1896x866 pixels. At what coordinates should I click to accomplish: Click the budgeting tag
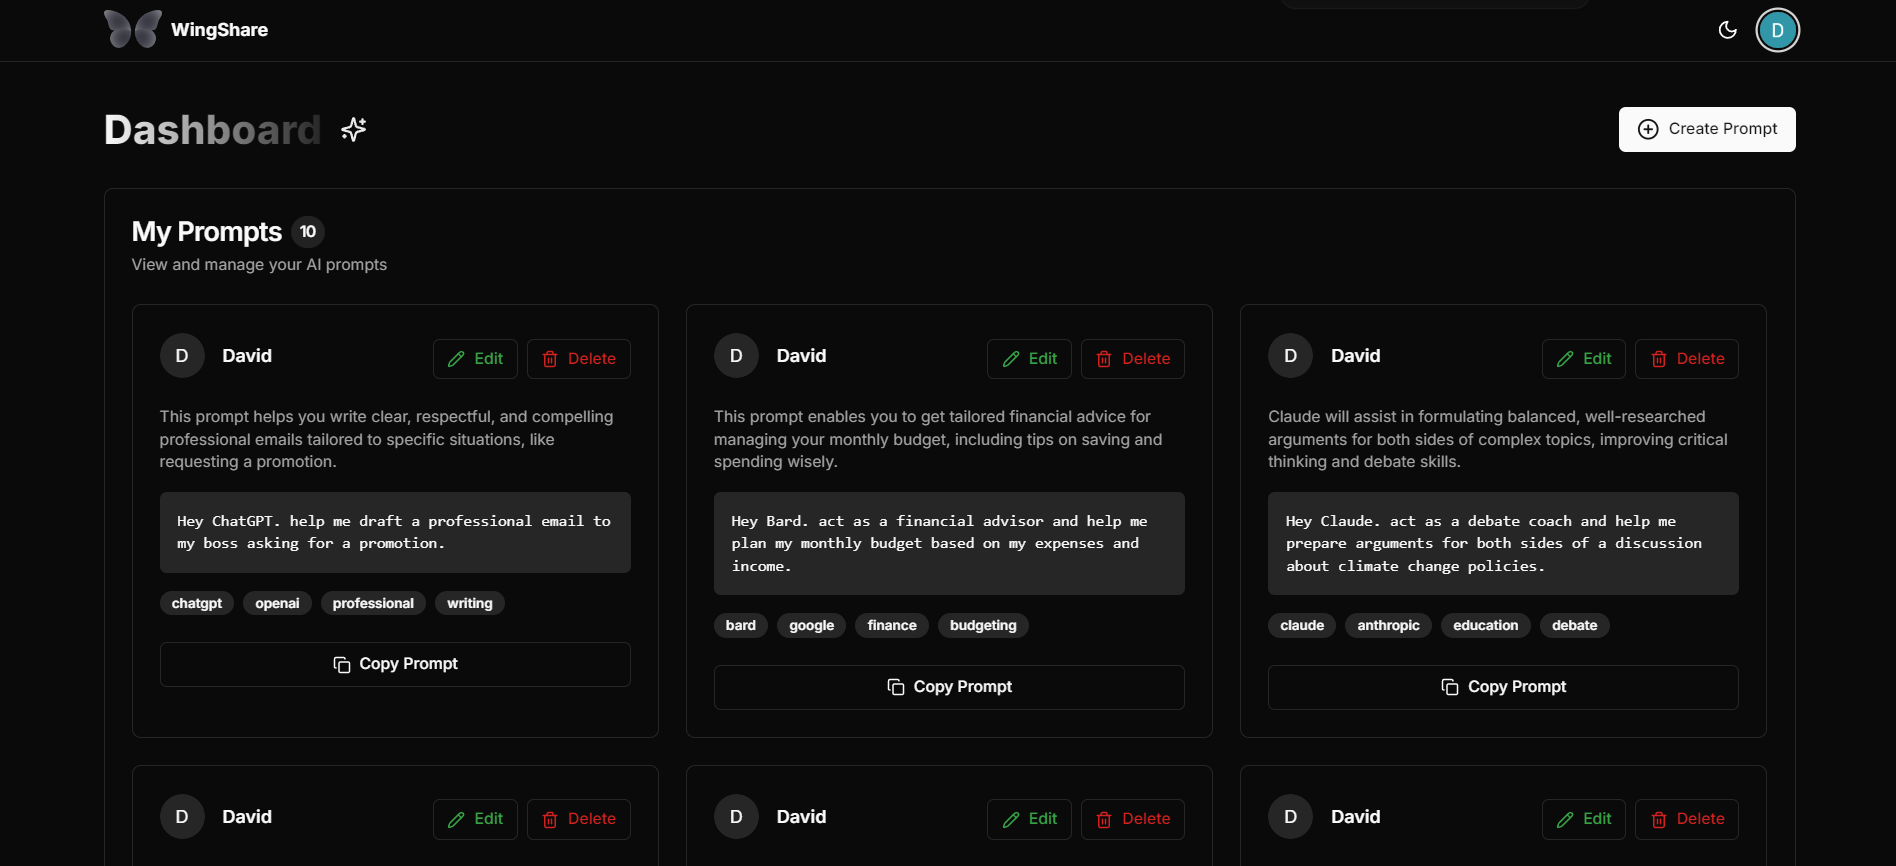pos(983,625)
